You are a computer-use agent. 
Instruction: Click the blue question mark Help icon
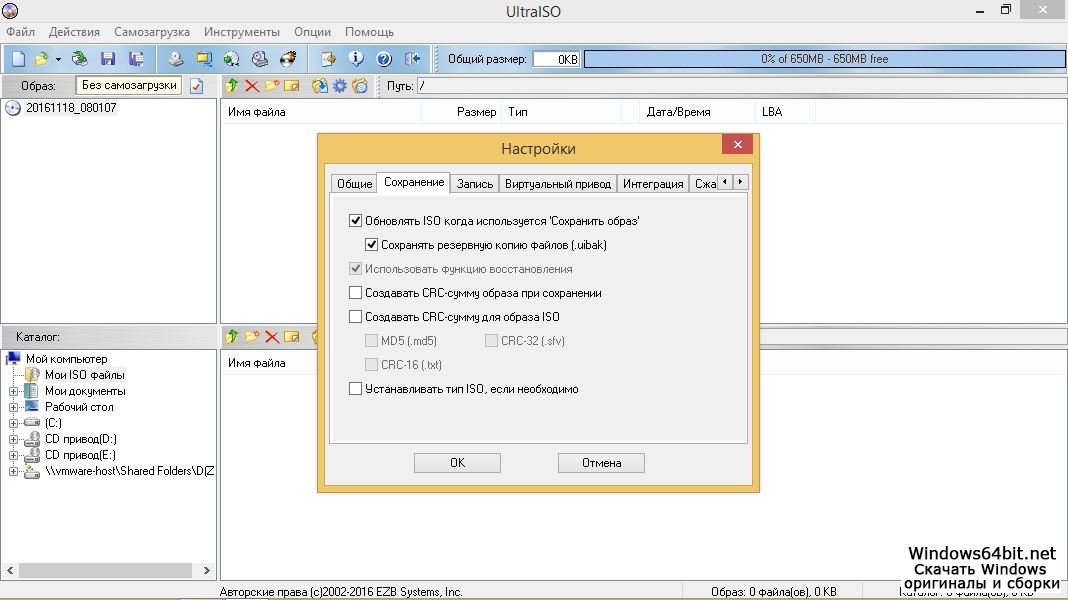[x=383, y=59]
